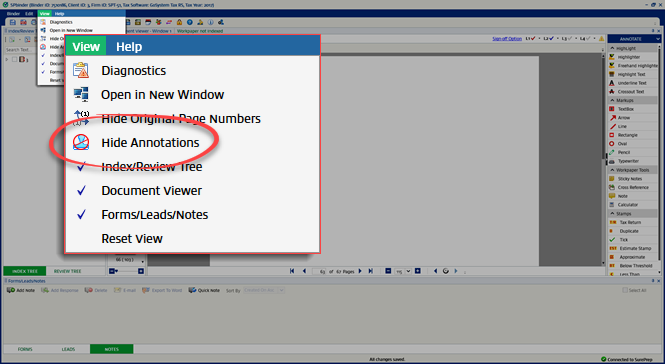
Task: Pick the Underline Text tool
Action: (x=632, y=83)
